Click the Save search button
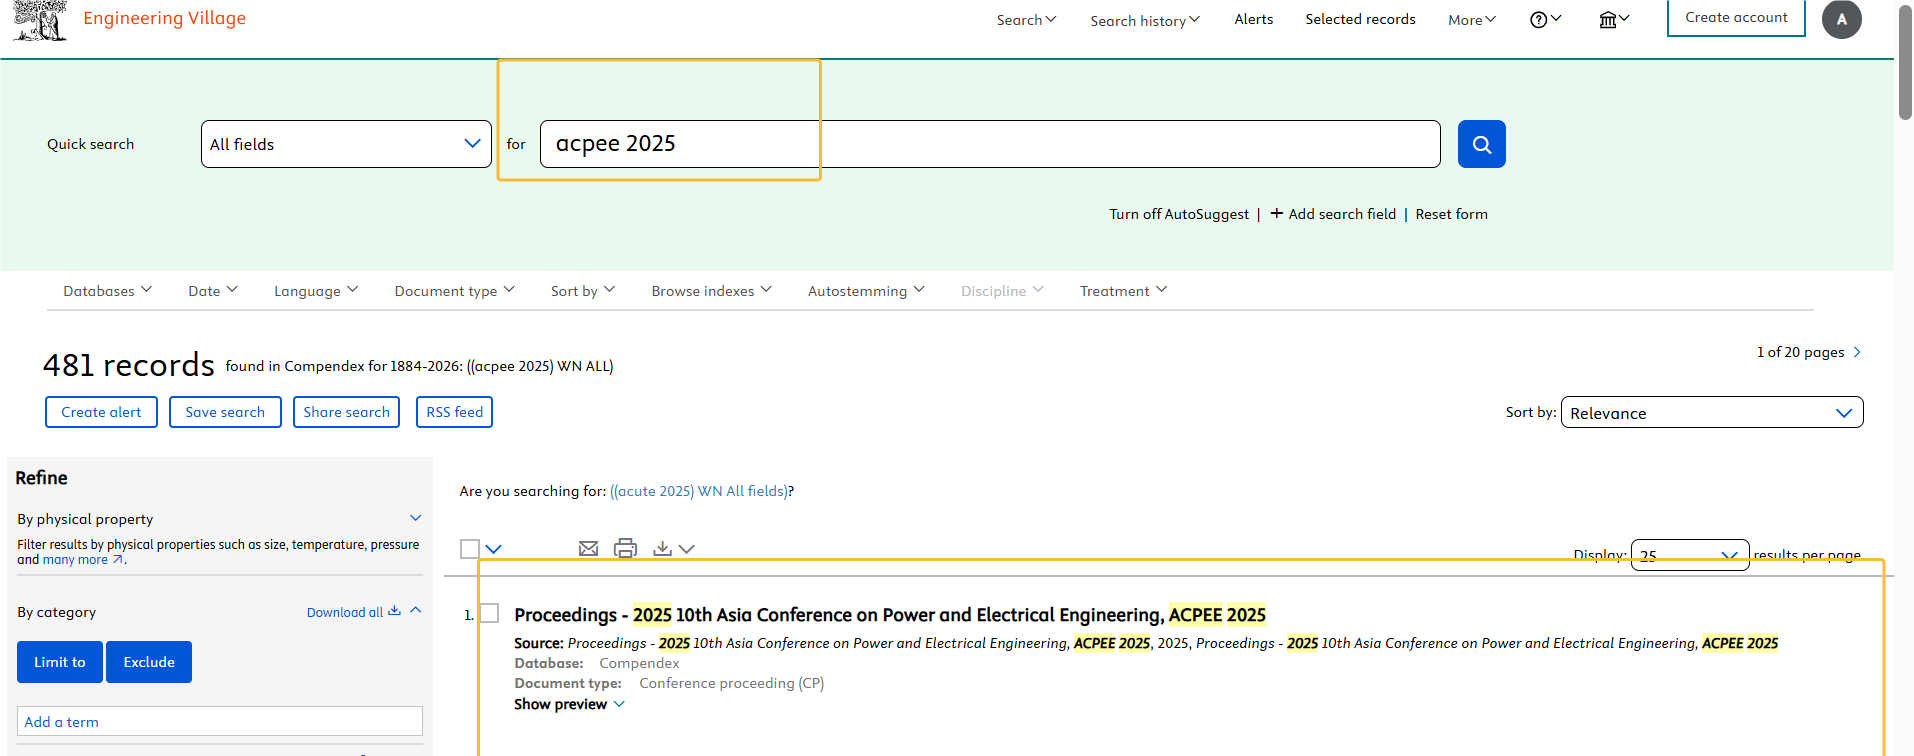1914x756 pixels. click(x=225, y=412)
